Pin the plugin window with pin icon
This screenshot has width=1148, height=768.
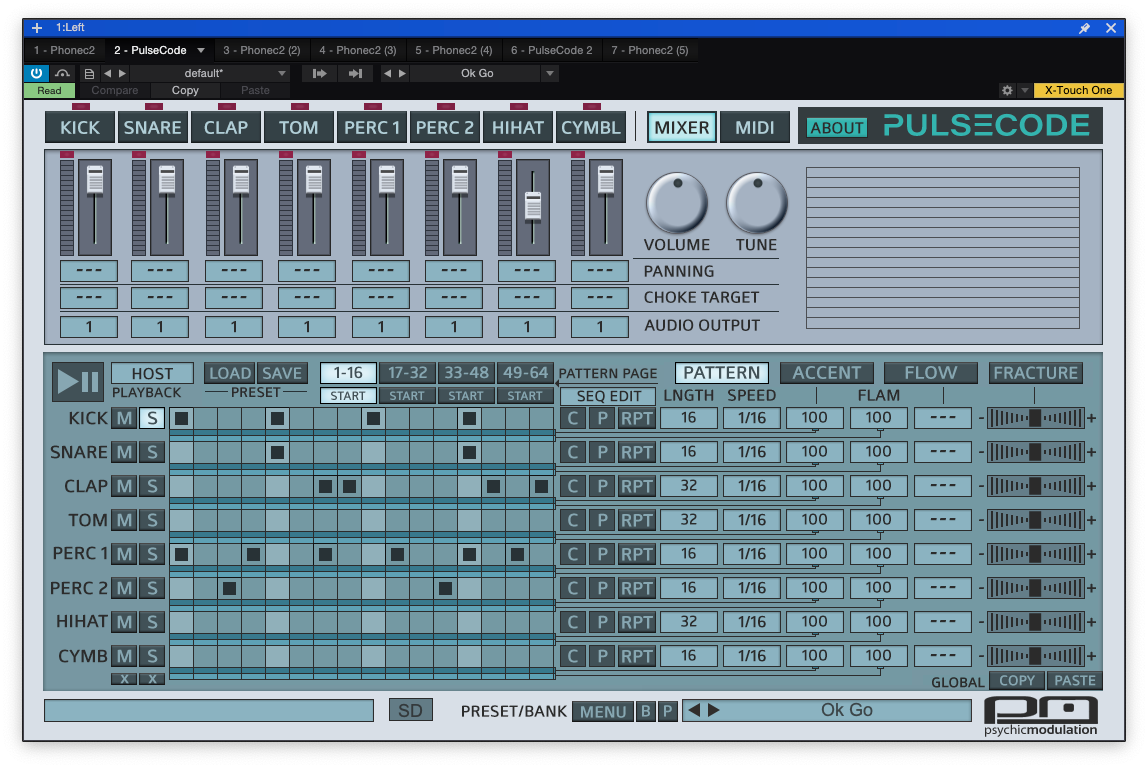pyautogui.click(x=1084, y=28)
